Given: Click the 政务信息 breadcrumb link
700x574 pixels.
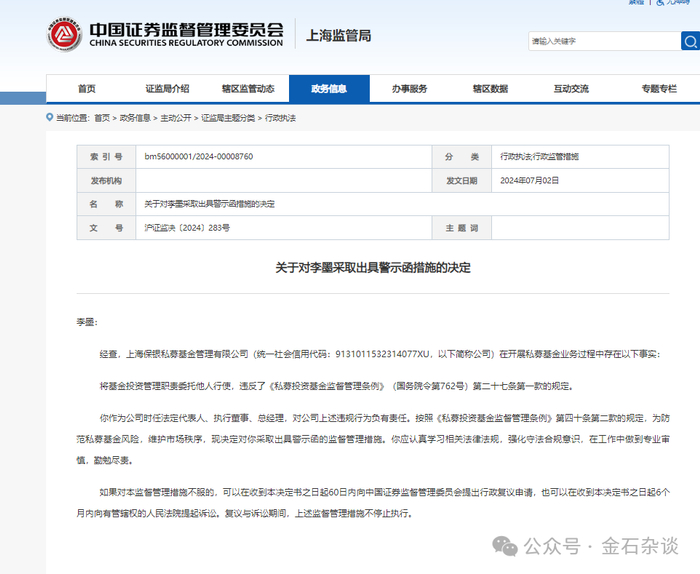Looking at the screenshot, I should pos(135,118).
